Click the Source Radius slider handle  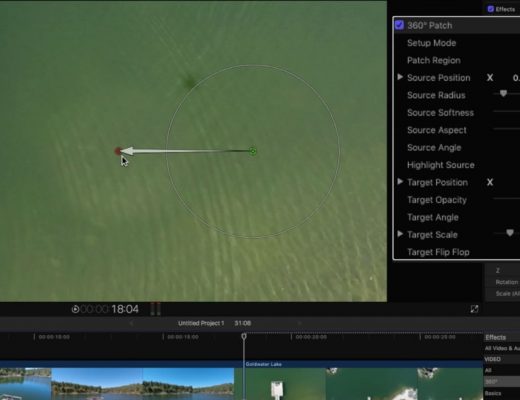503,94
